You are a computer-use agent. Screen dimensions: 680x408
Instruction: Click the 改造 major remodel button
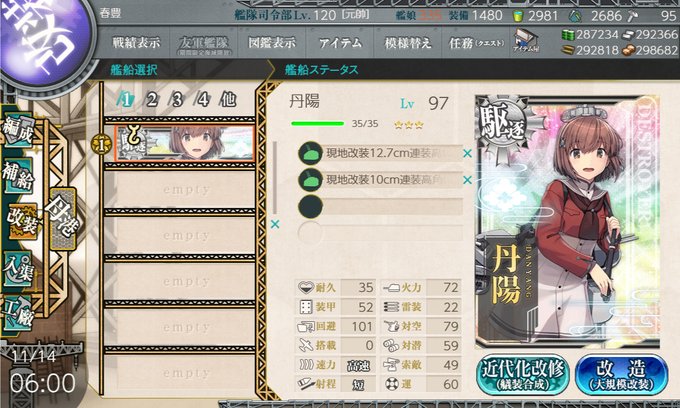tap(621, 375)
